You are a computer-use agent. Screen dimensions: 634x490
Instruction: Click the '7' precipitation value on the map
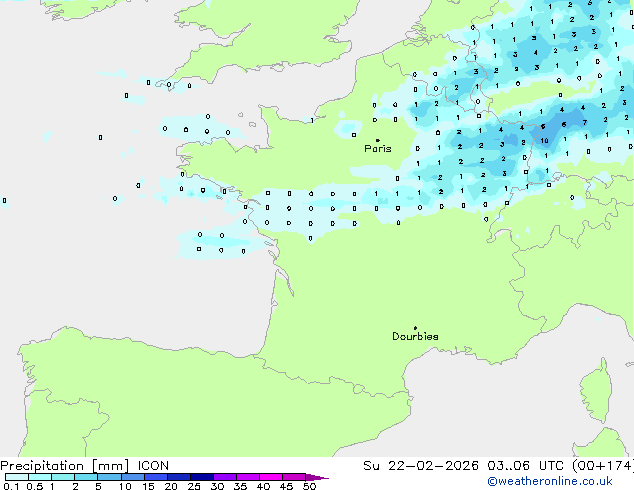(585, 122)
